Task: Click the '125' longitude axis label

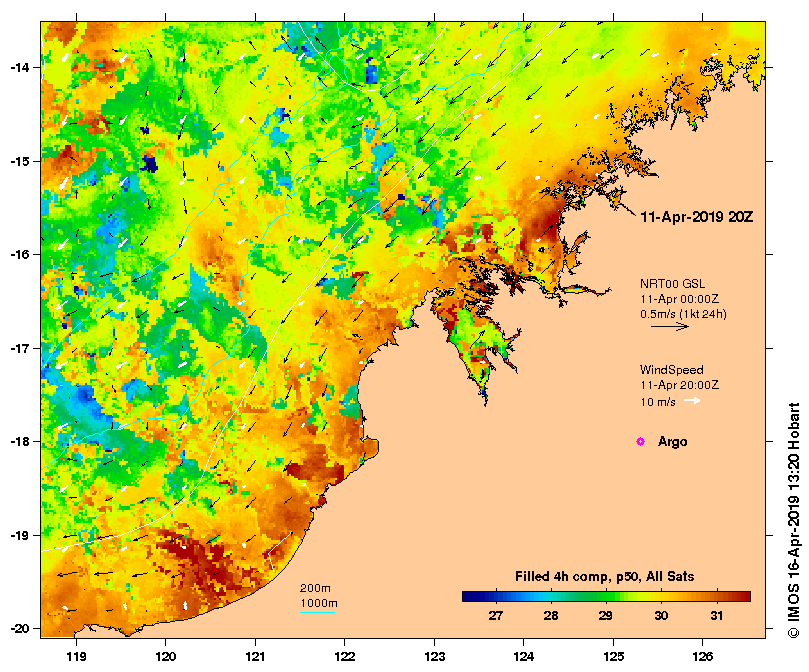Action: point(613,657)
